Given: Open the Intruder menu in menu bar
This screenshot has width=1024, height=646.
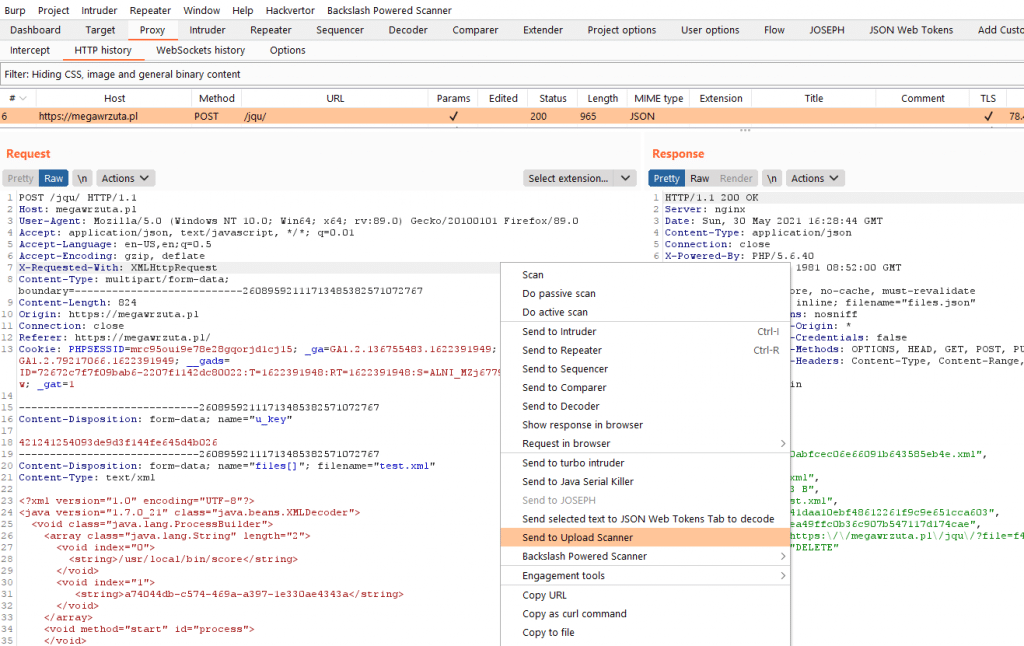Looking at the screenshot, I should [99, 10].
